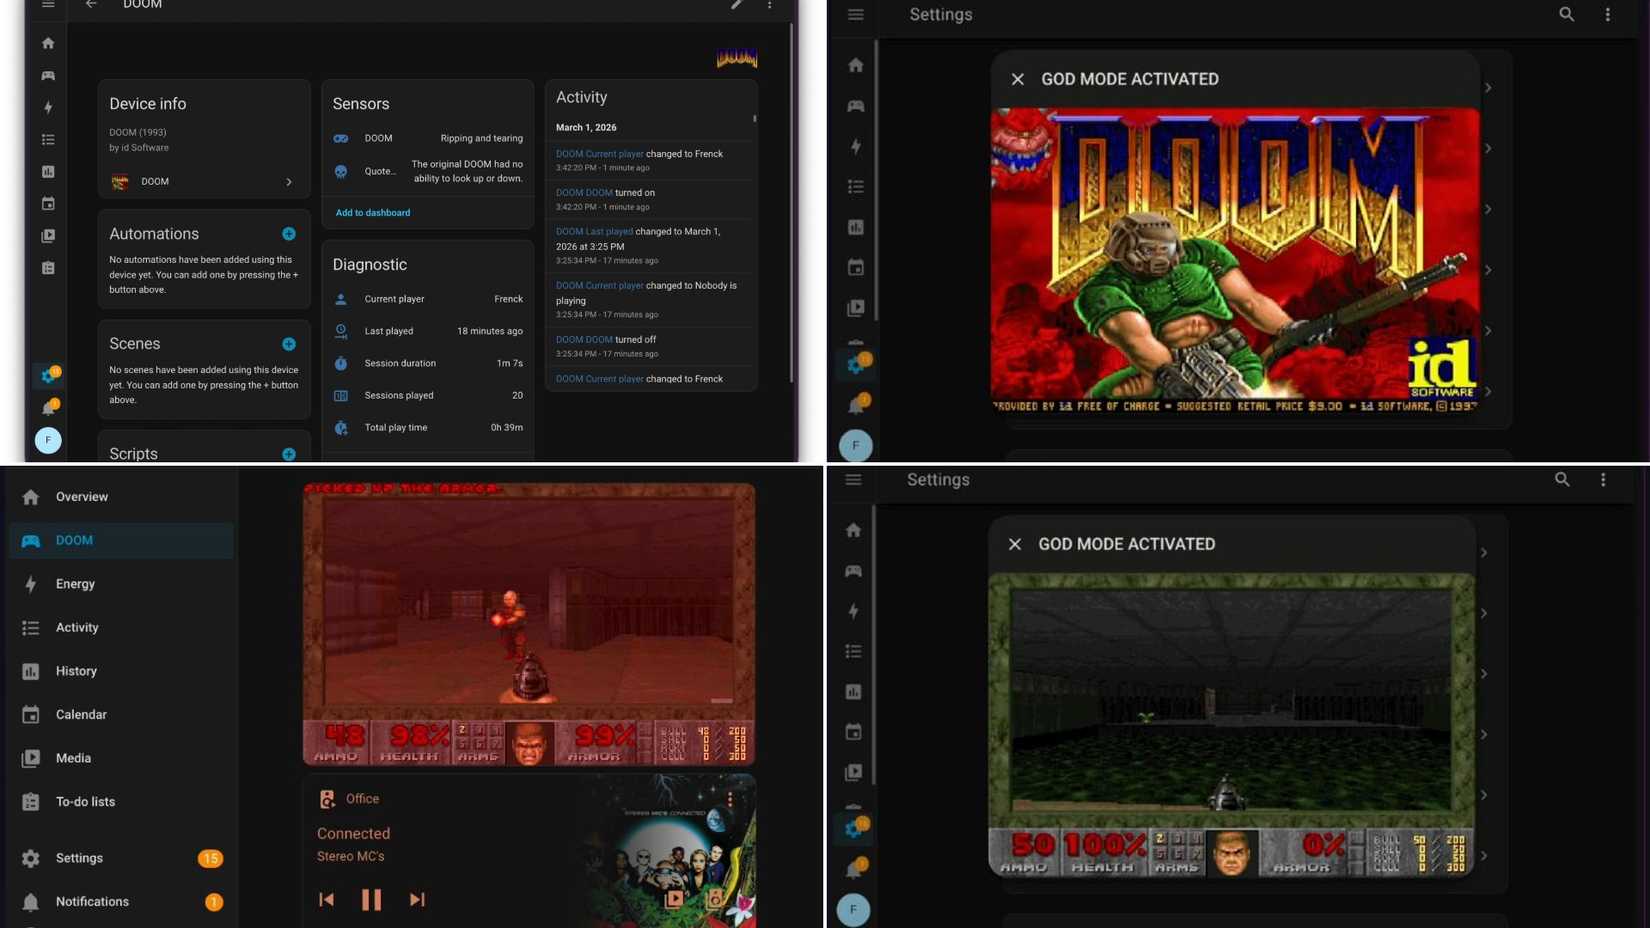Image resolution: width=1650 pixels, height=928 pixels.
Task: Open To-do lists in the expanded sidebar
Action: click(x=121, y=802)
